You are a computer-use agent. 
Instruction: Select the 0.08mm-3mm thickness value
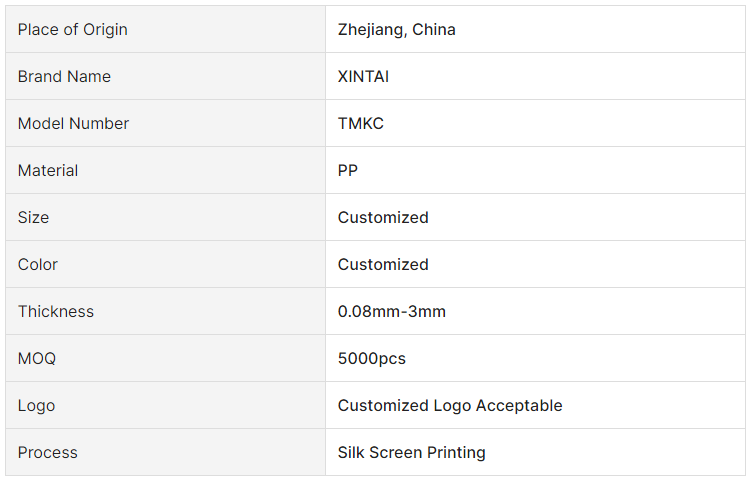(x=391, y=311)
